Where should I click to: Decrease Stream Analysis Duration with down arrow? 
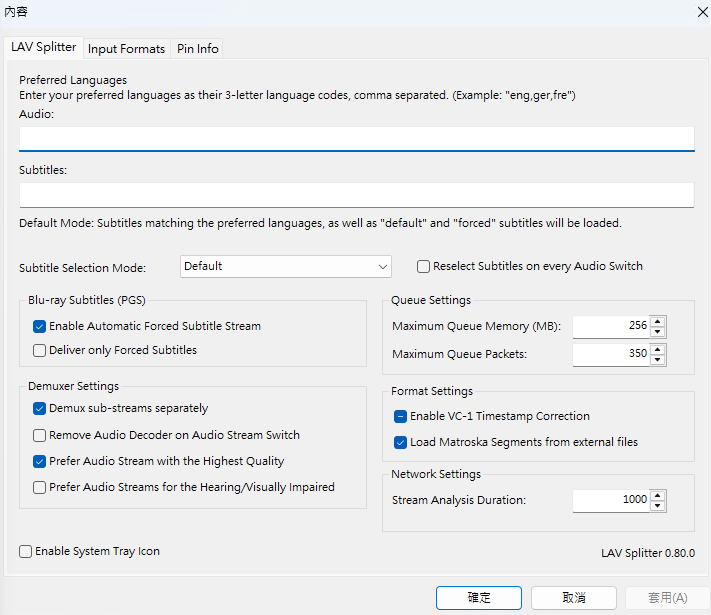click(x=657, y=505)
